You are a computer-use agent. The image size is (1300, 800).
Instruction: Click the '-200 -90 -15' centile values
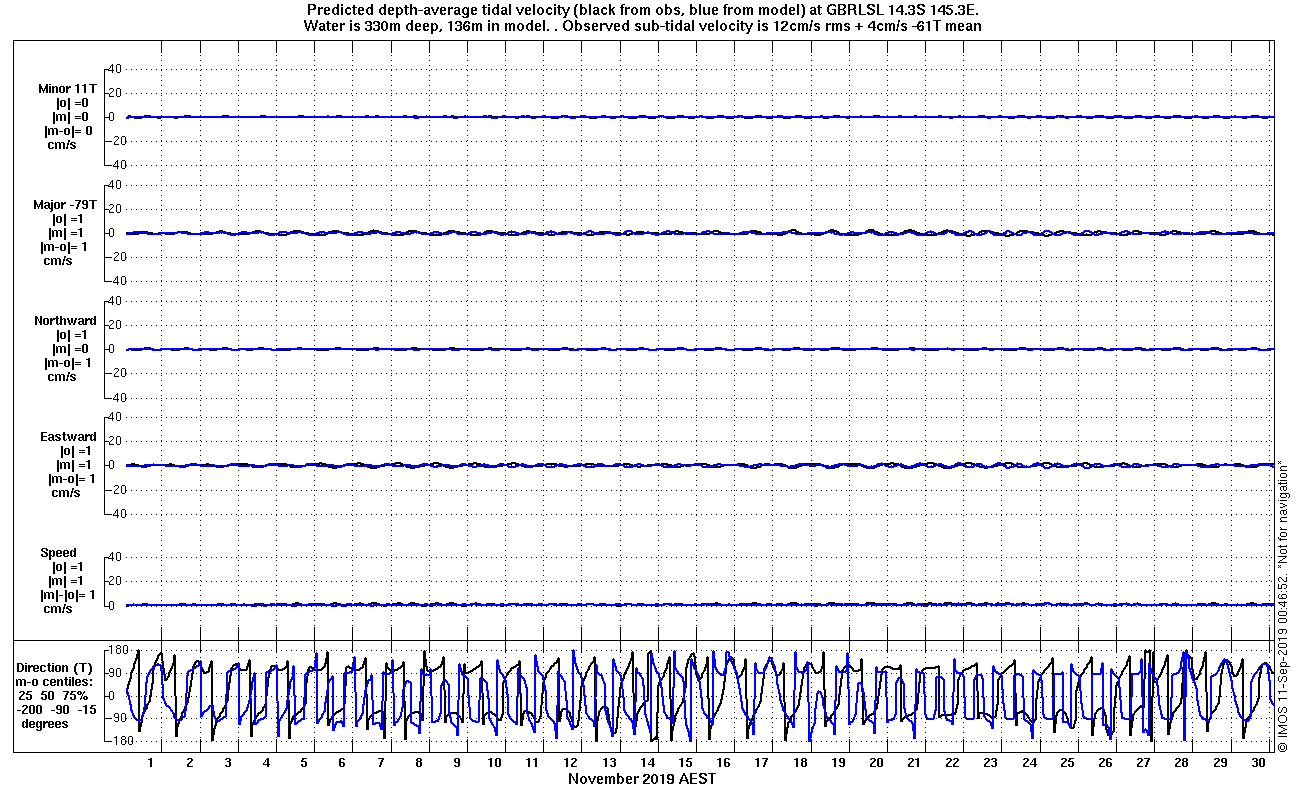point(57,709)
